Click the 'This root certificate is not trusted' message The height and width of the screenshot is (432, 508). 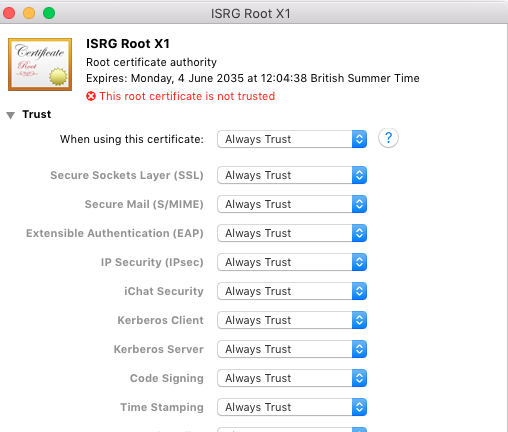click(187, 96)
